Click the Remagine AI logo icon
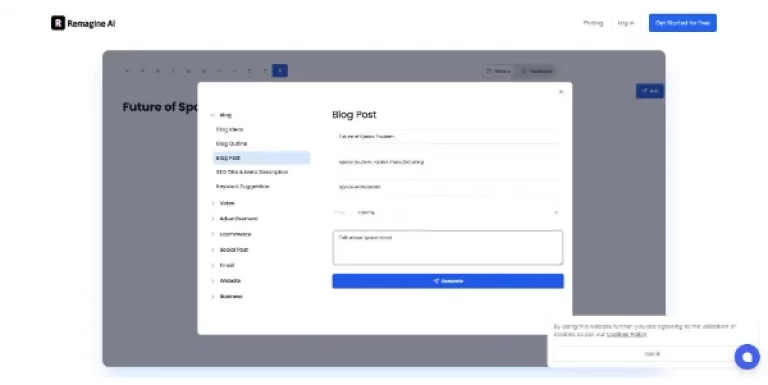The height and width of the screenshot is (385, 768). point(58,23)
